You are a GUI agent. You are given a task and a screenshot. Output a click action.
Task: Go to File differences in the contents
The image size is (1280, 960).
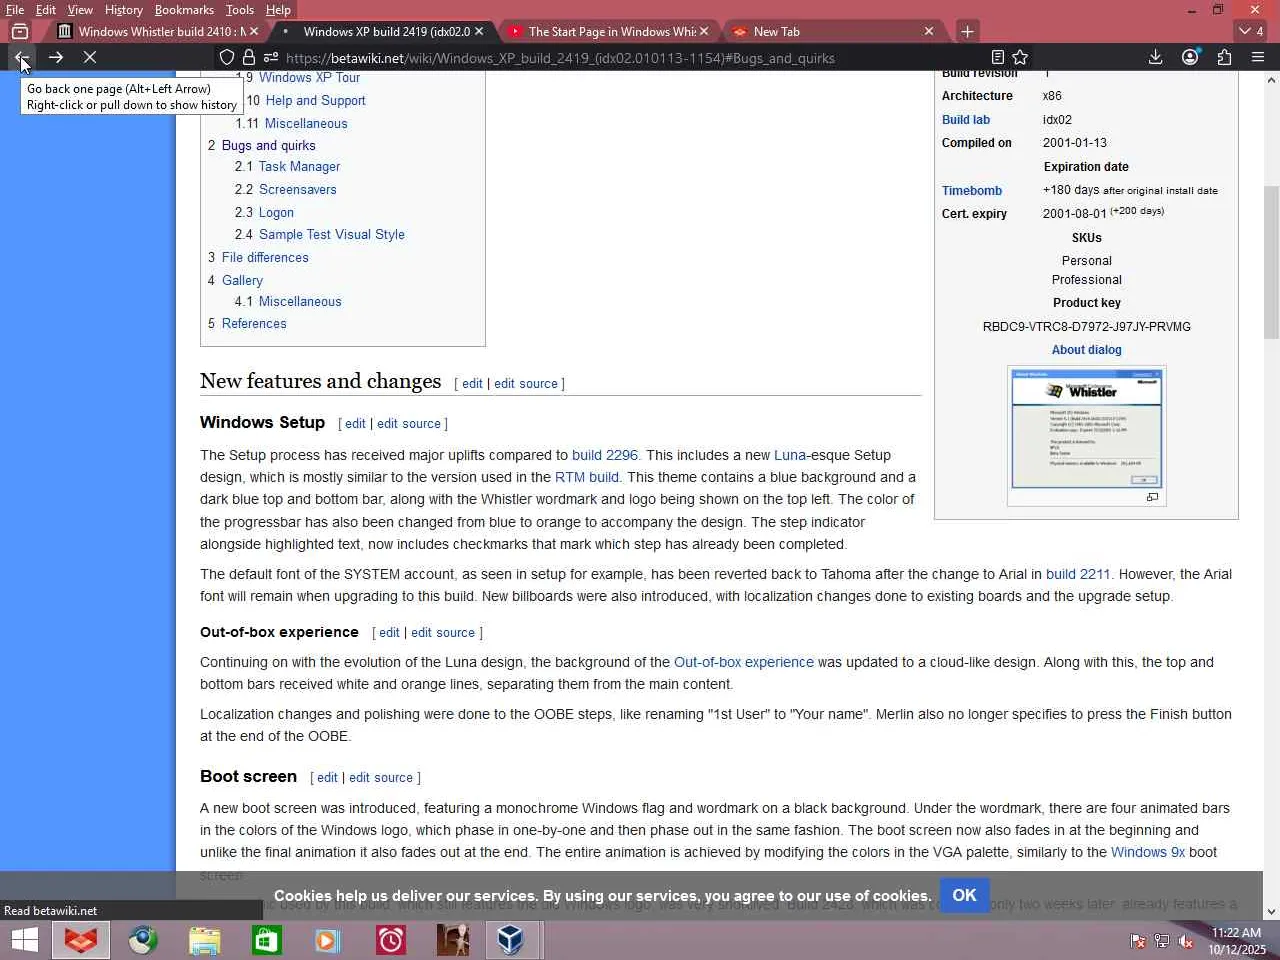click(265, 258)
